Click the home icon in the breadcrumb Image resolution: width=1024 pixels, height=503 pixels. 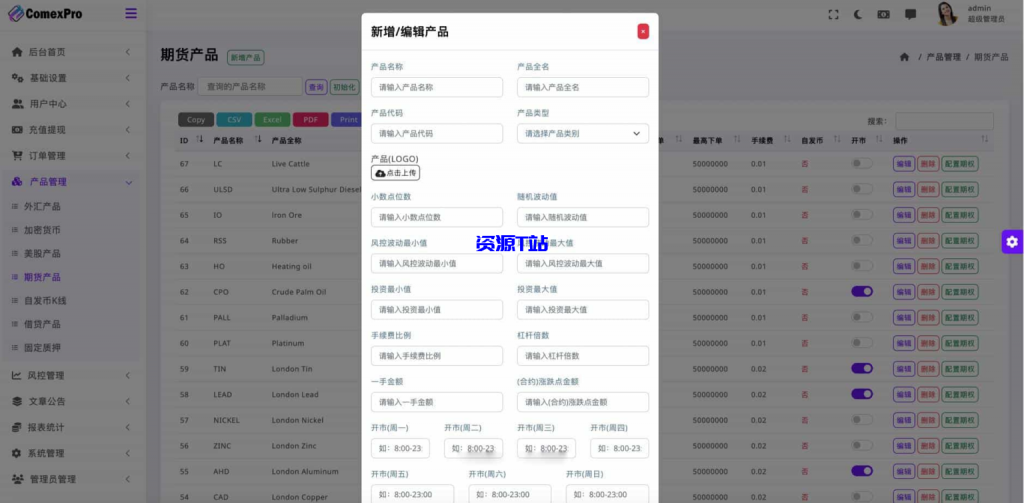point(904,57)
